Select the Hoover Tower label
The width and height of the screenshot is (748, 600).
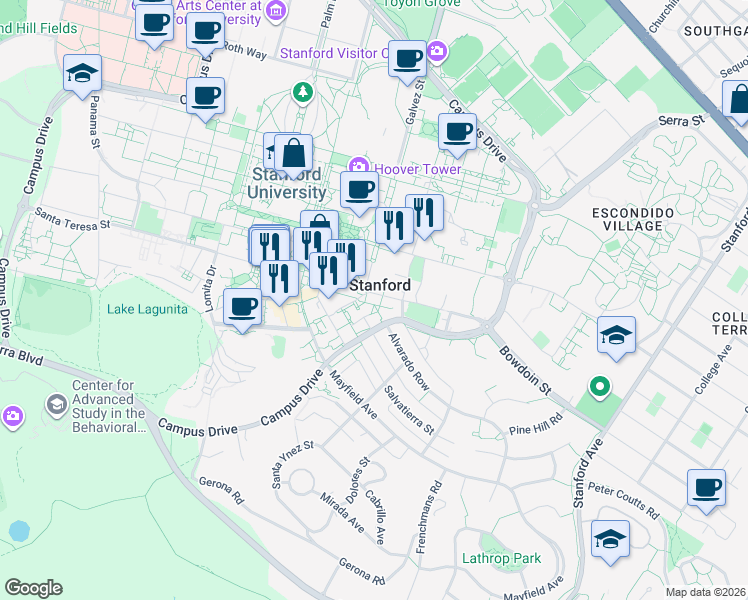point(418,169)
